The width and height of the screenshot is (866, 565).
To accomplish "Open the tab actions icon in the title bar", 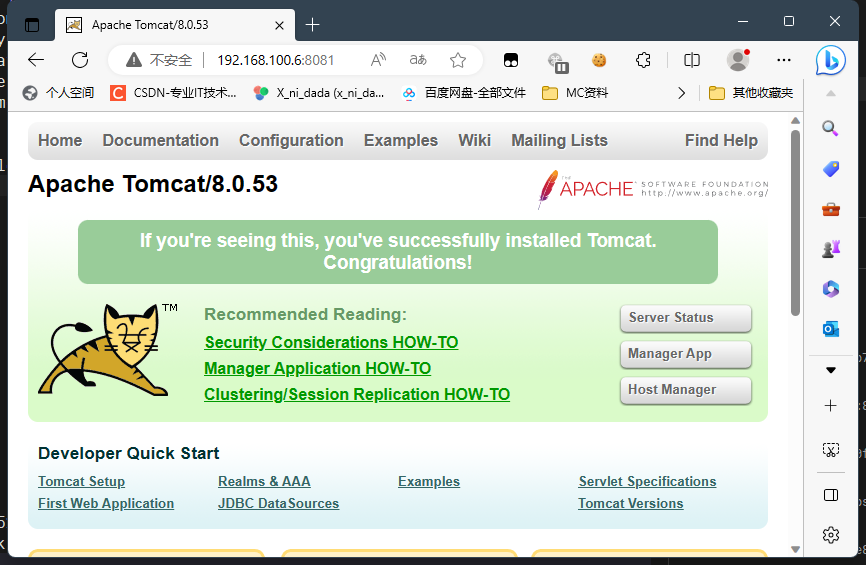I will (x=32, y=25).
